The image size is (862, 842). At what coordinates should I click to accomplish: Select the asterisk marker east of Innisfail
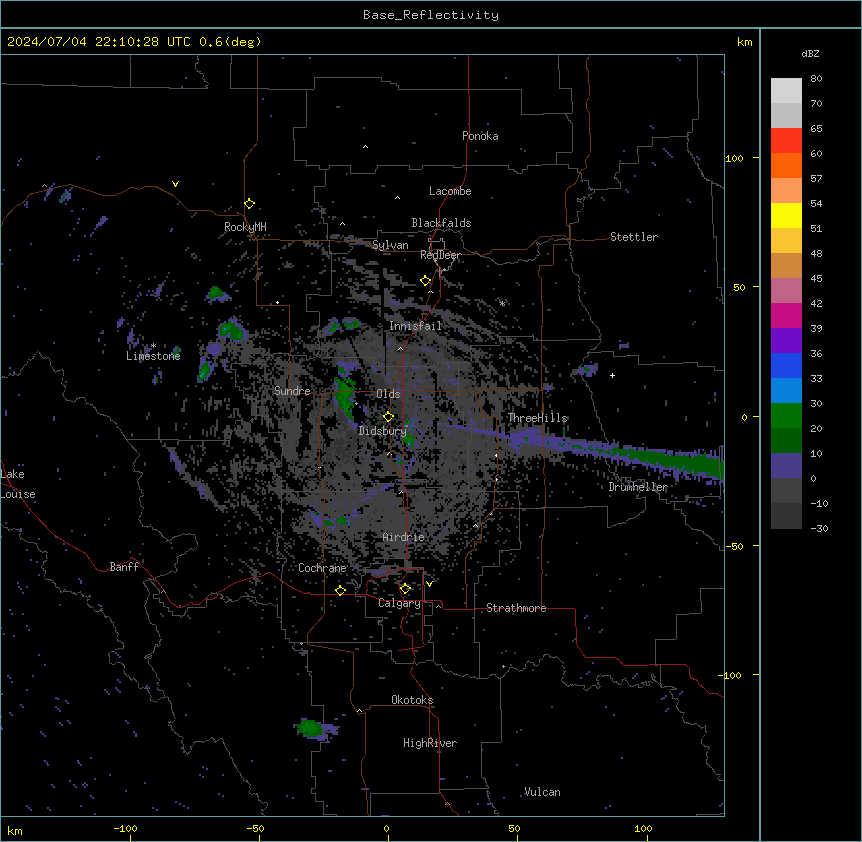click(x=502, y=303)
